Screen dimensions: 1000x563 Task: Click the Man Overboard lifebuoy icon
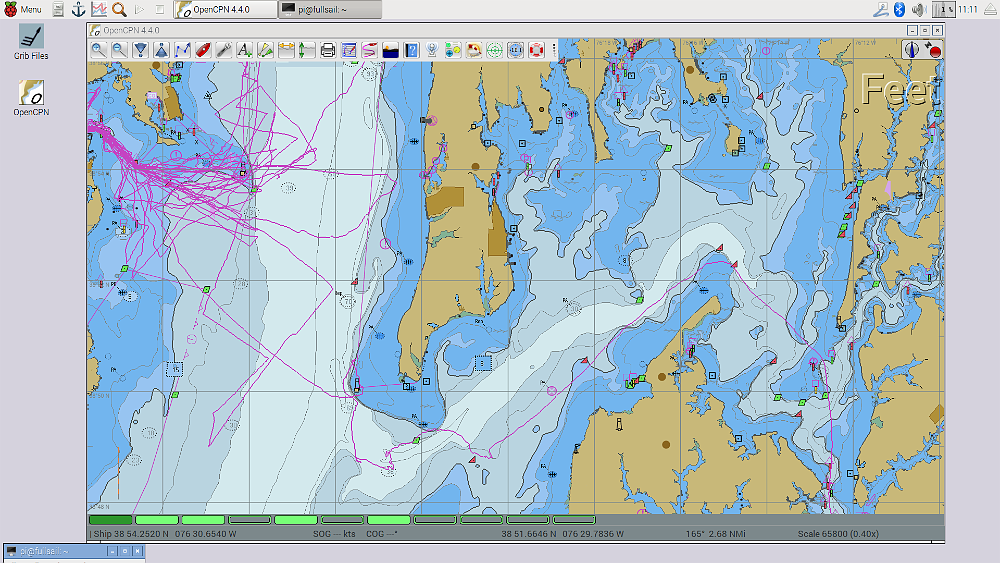tap(536, 49)
